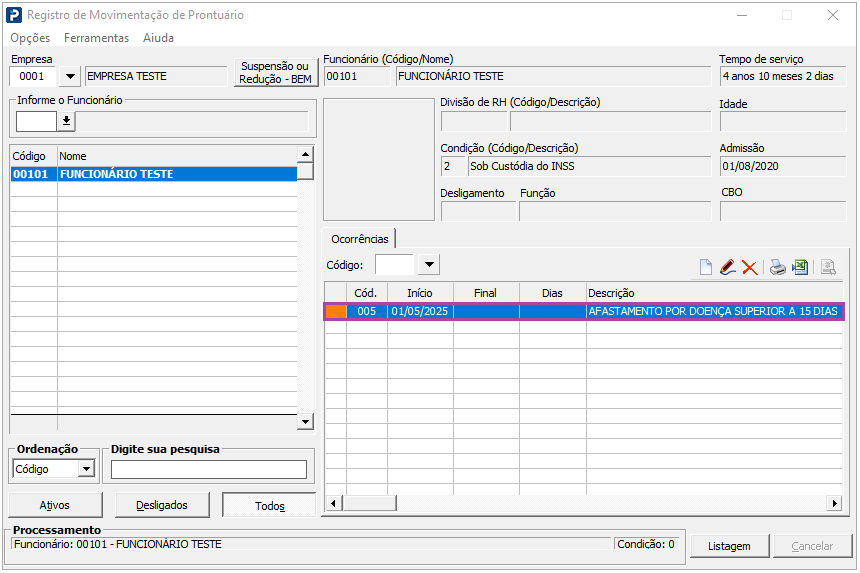This screenshot has width=860, height=573.
Task: Click the occurrences horizontal scrollbar thumb
Action: 370,503
